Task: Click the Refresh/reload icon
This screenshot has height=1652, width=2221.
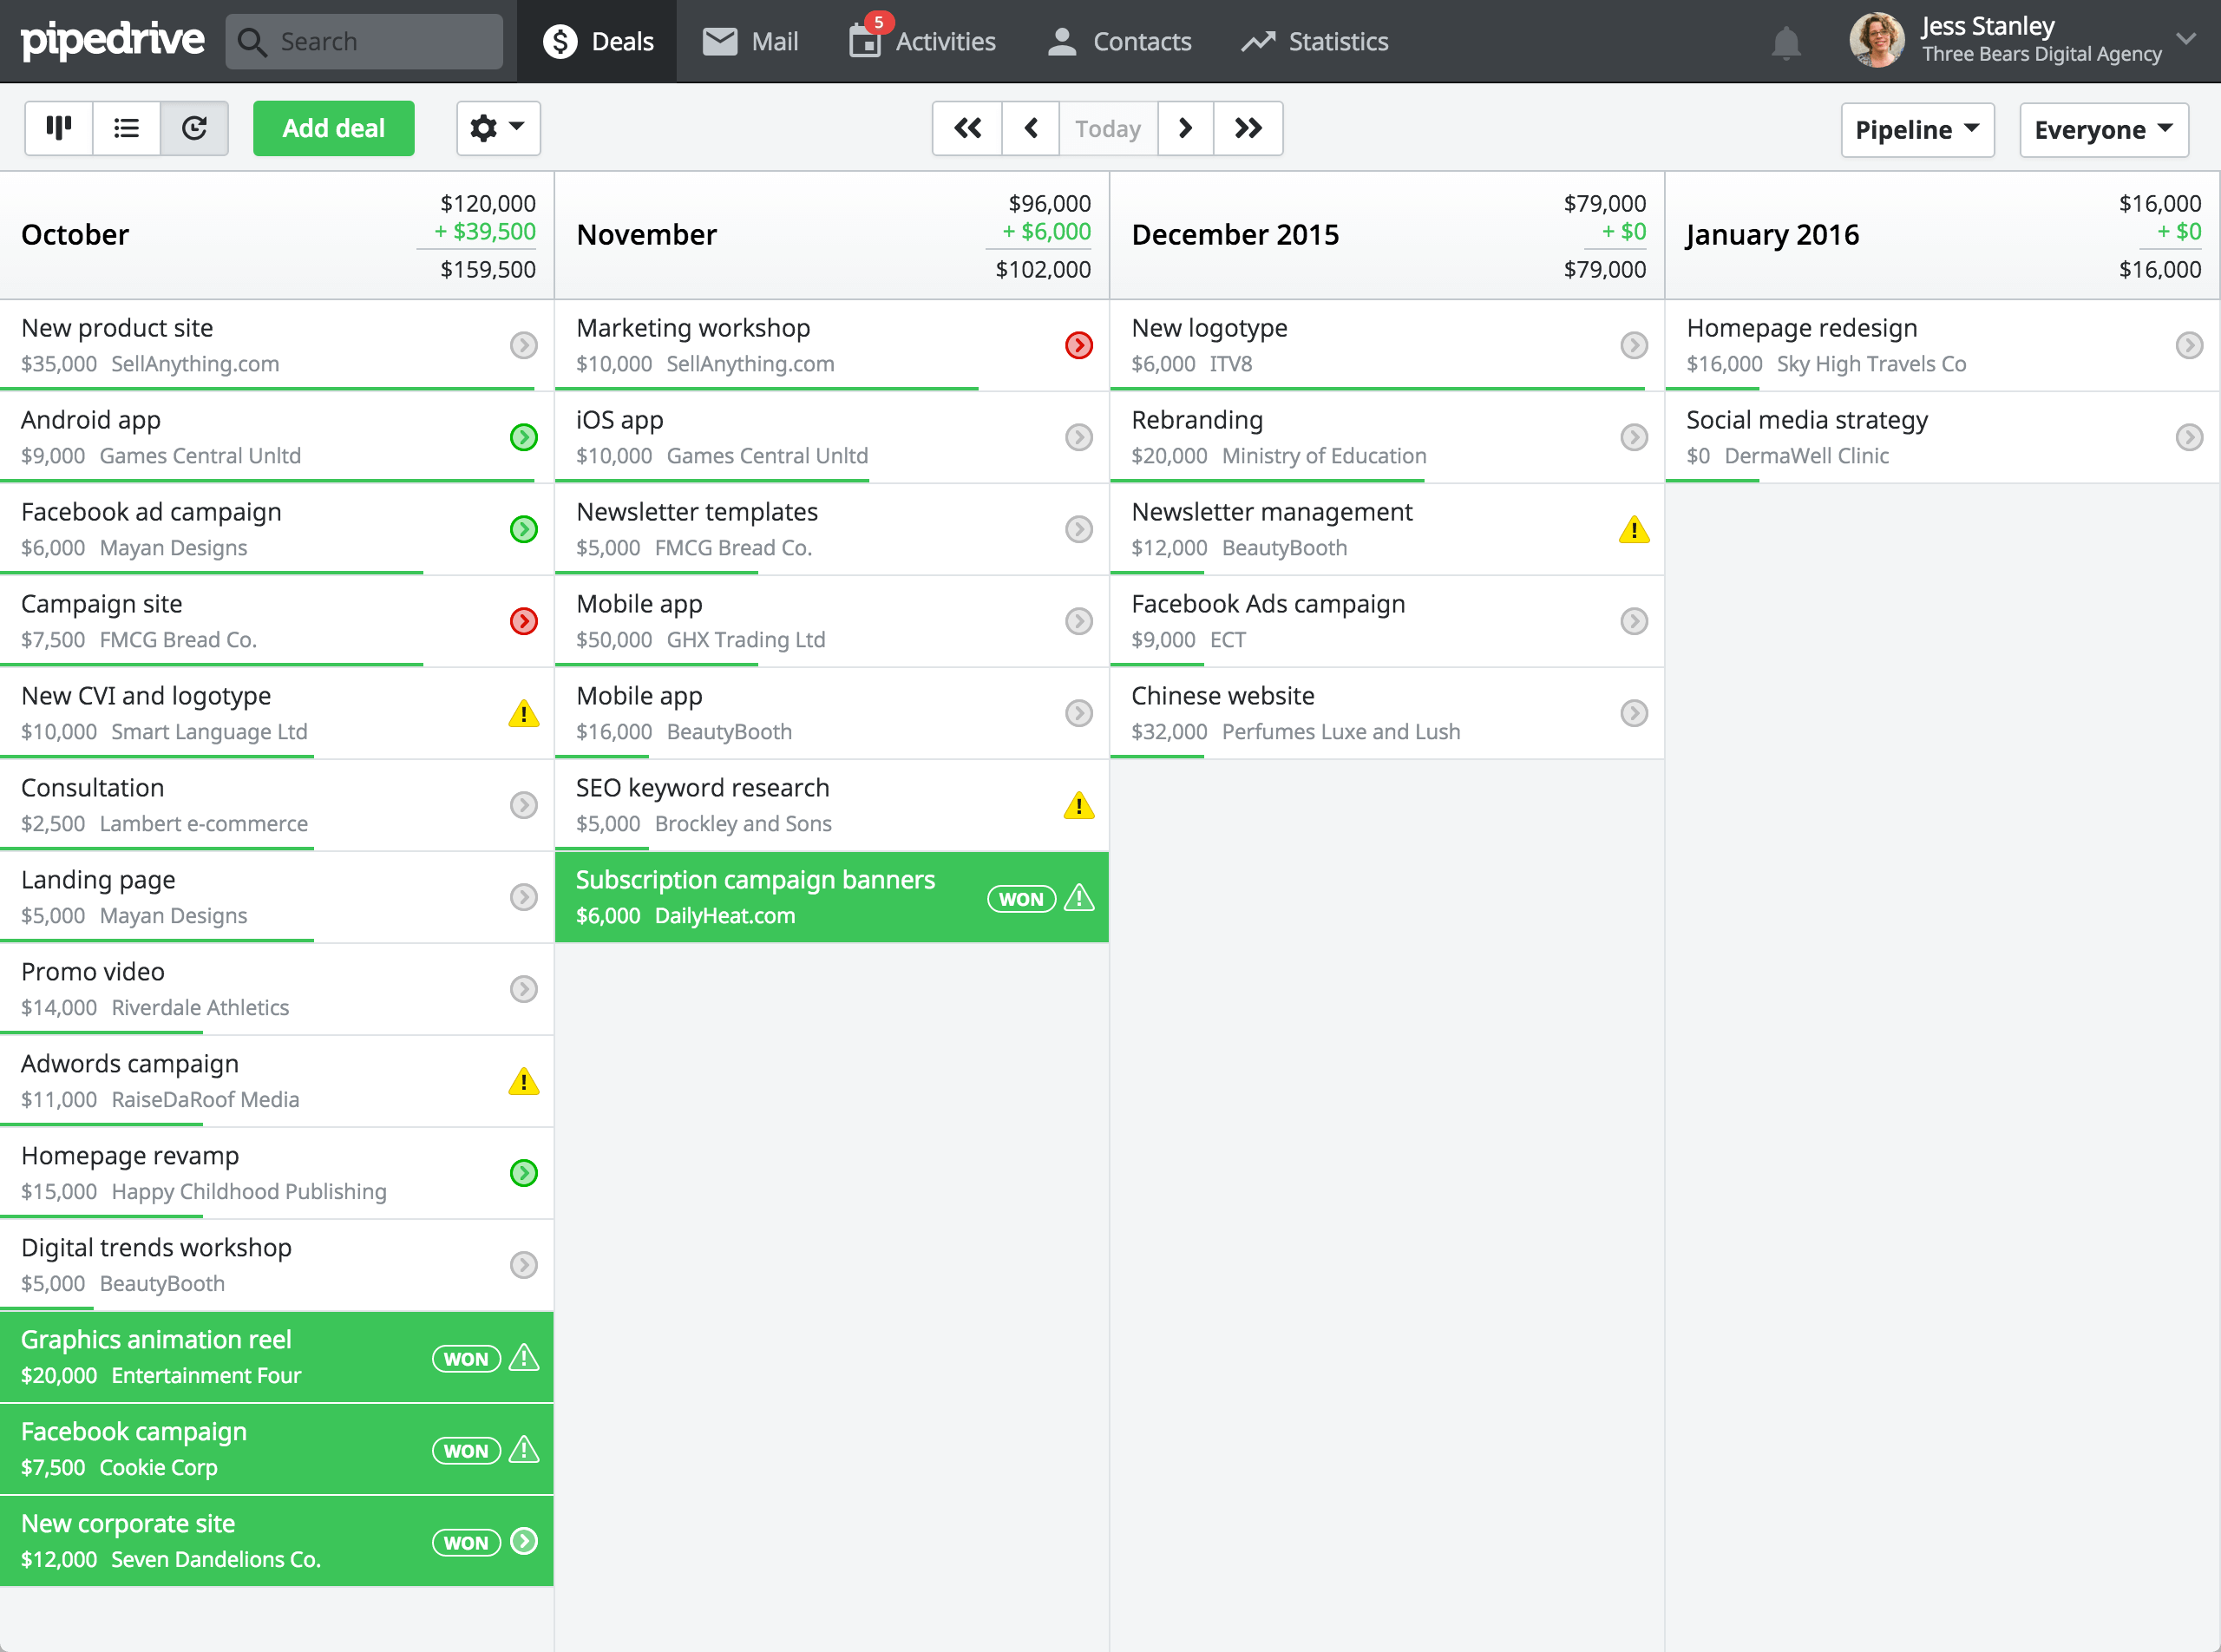Action: (194, 127)
